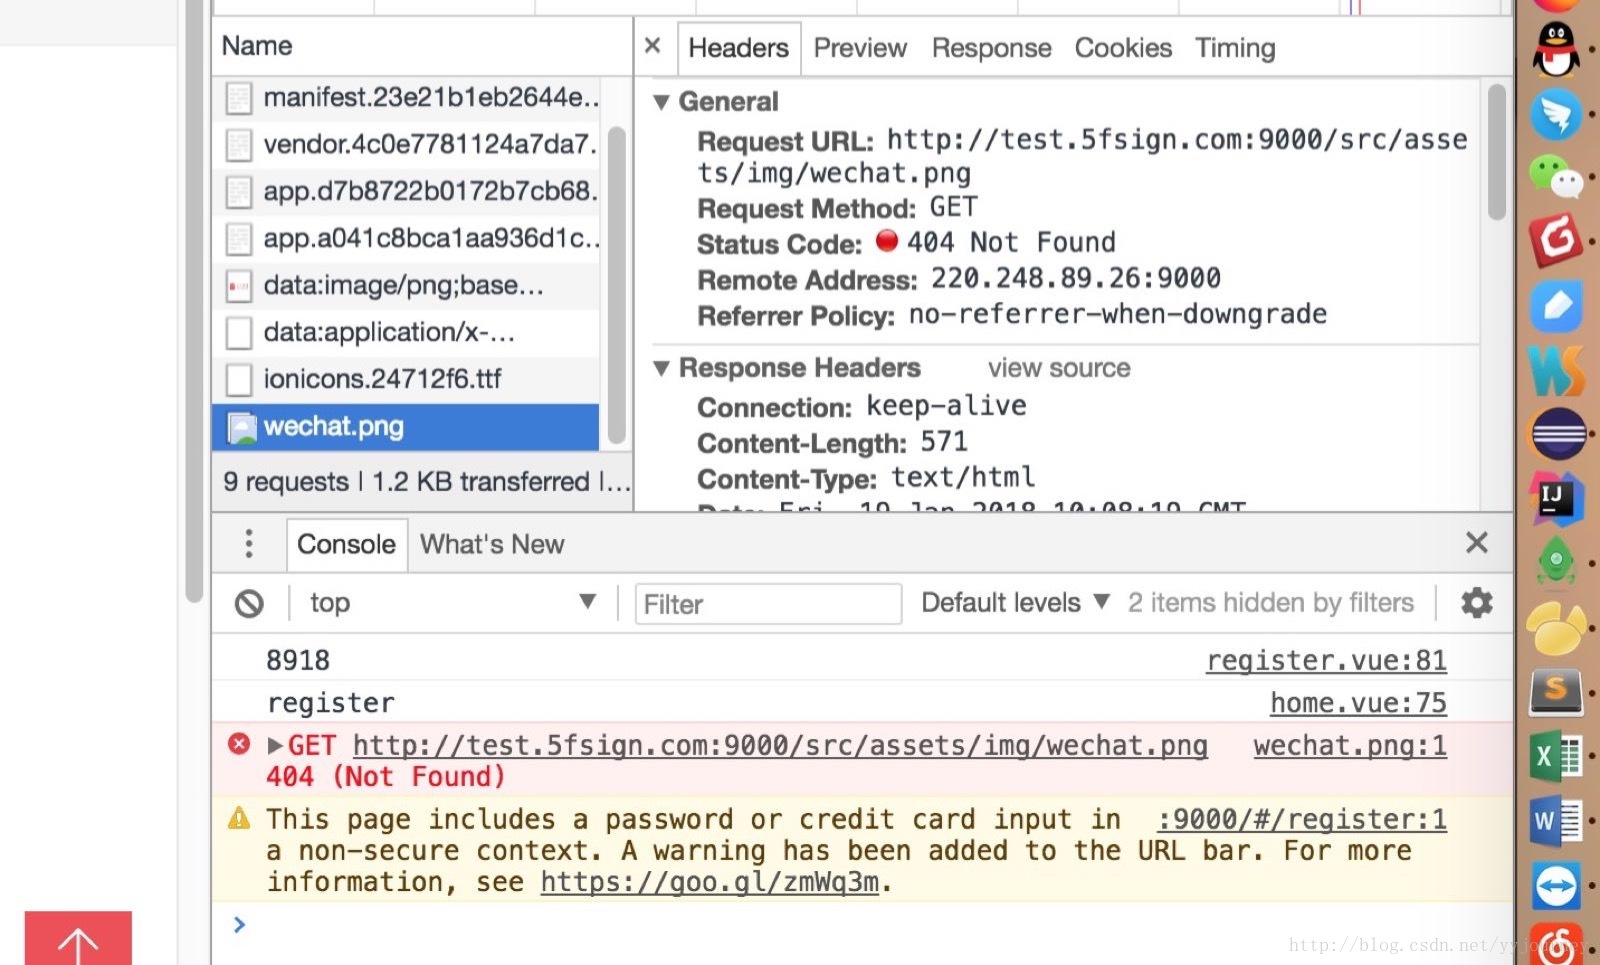Open Word from the dock
The height and width of the screenshot is (965, 1600).
[1556, 822]
